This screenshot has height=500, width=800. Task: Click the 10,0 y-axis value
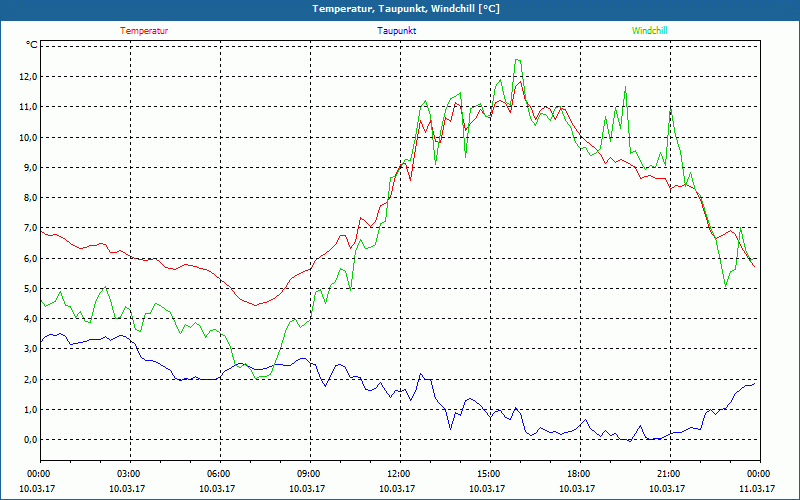click(x=29, y=137)
